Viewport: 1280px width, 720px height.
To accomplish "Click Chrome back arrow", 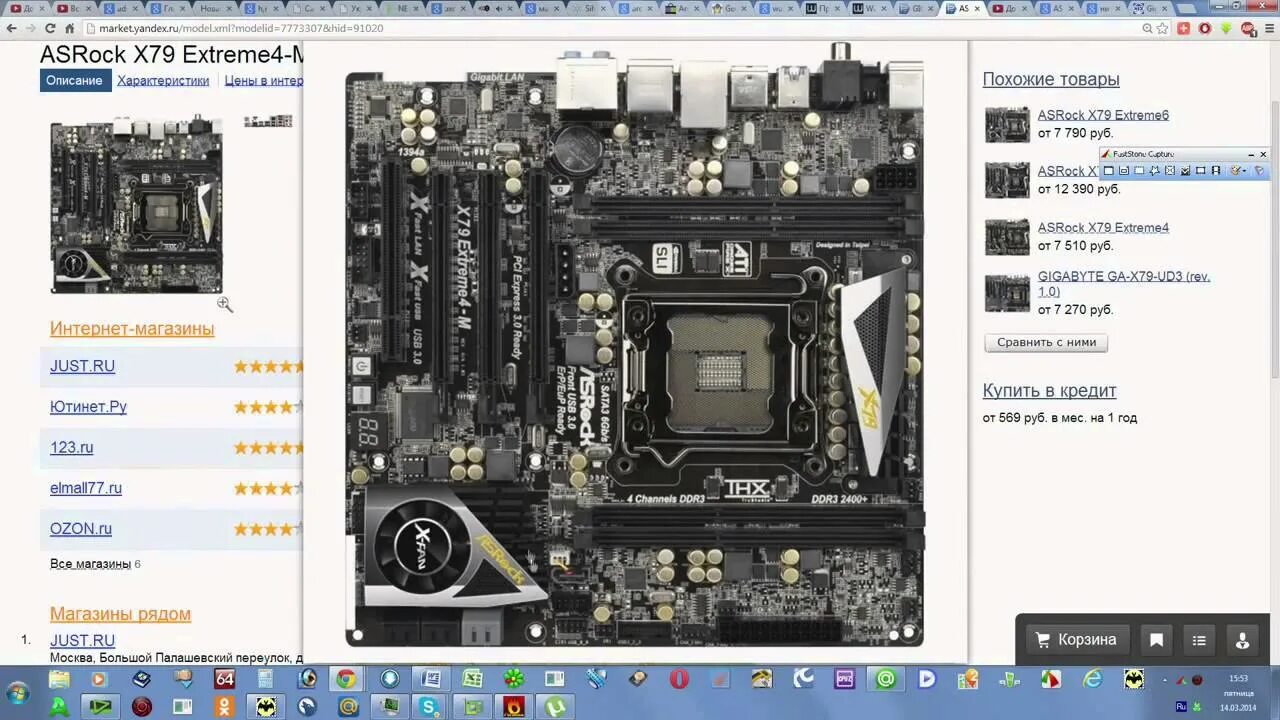I will [x=12, y=28].
